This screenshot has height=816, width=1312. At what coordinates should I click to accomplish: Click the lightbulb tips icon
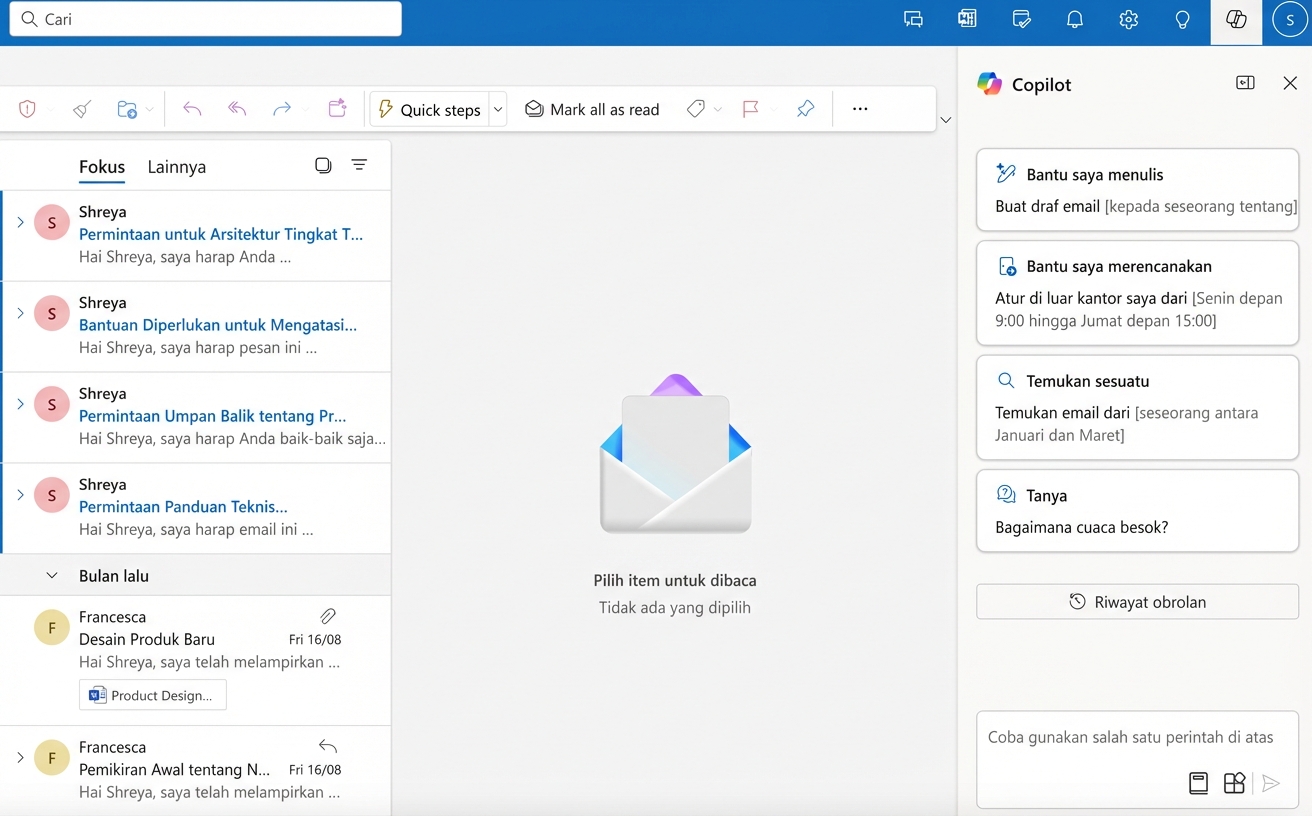pyautogui.click(x=1182, y=20)
